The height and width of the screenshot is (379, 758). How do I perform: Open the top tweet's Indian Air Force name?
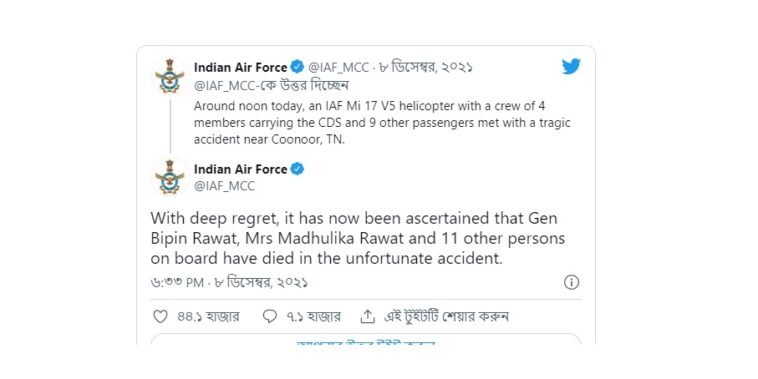241,67
